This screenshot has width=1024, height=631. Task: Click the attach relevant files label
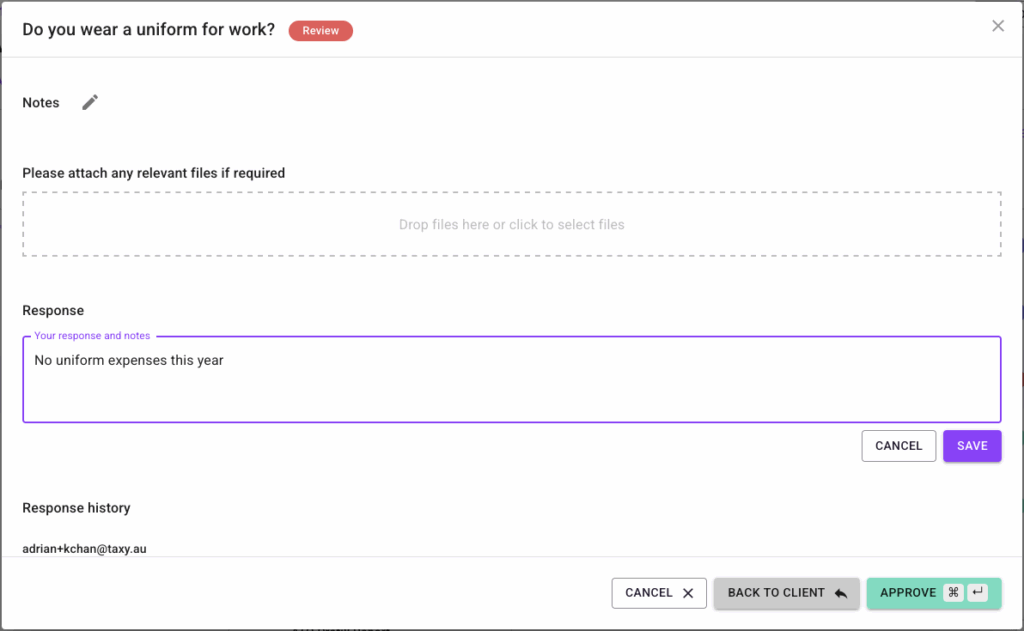[153, 173]
